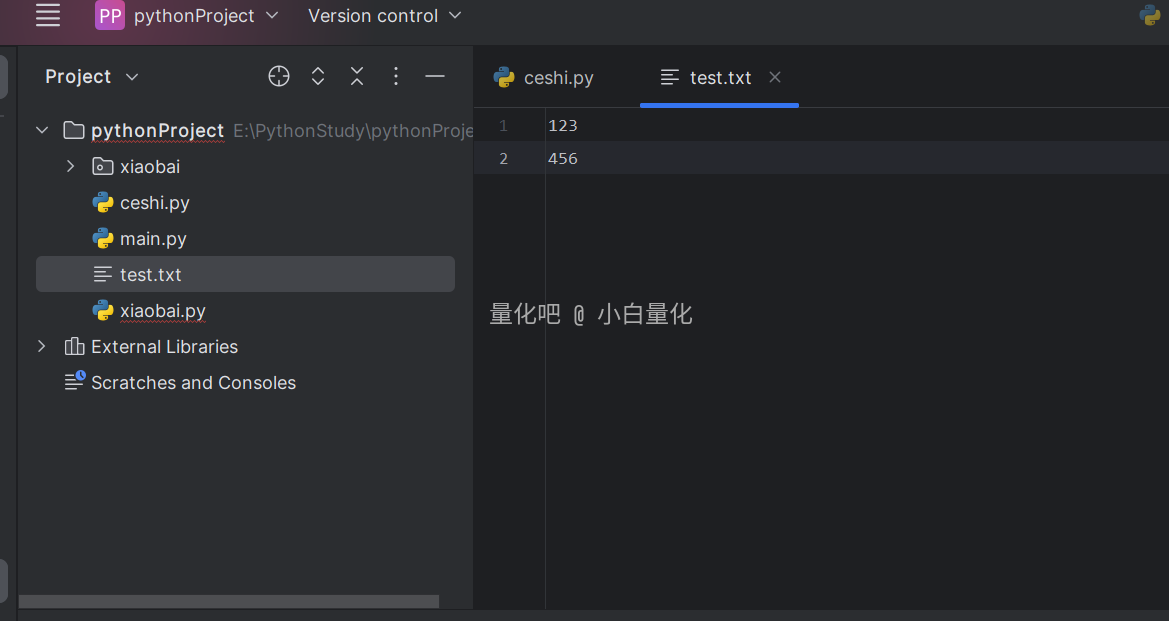The width and height of the screenshot is (1169, 621).
Task: Select xiaobai.py in the project tree
Action: (x=162, y=311)
